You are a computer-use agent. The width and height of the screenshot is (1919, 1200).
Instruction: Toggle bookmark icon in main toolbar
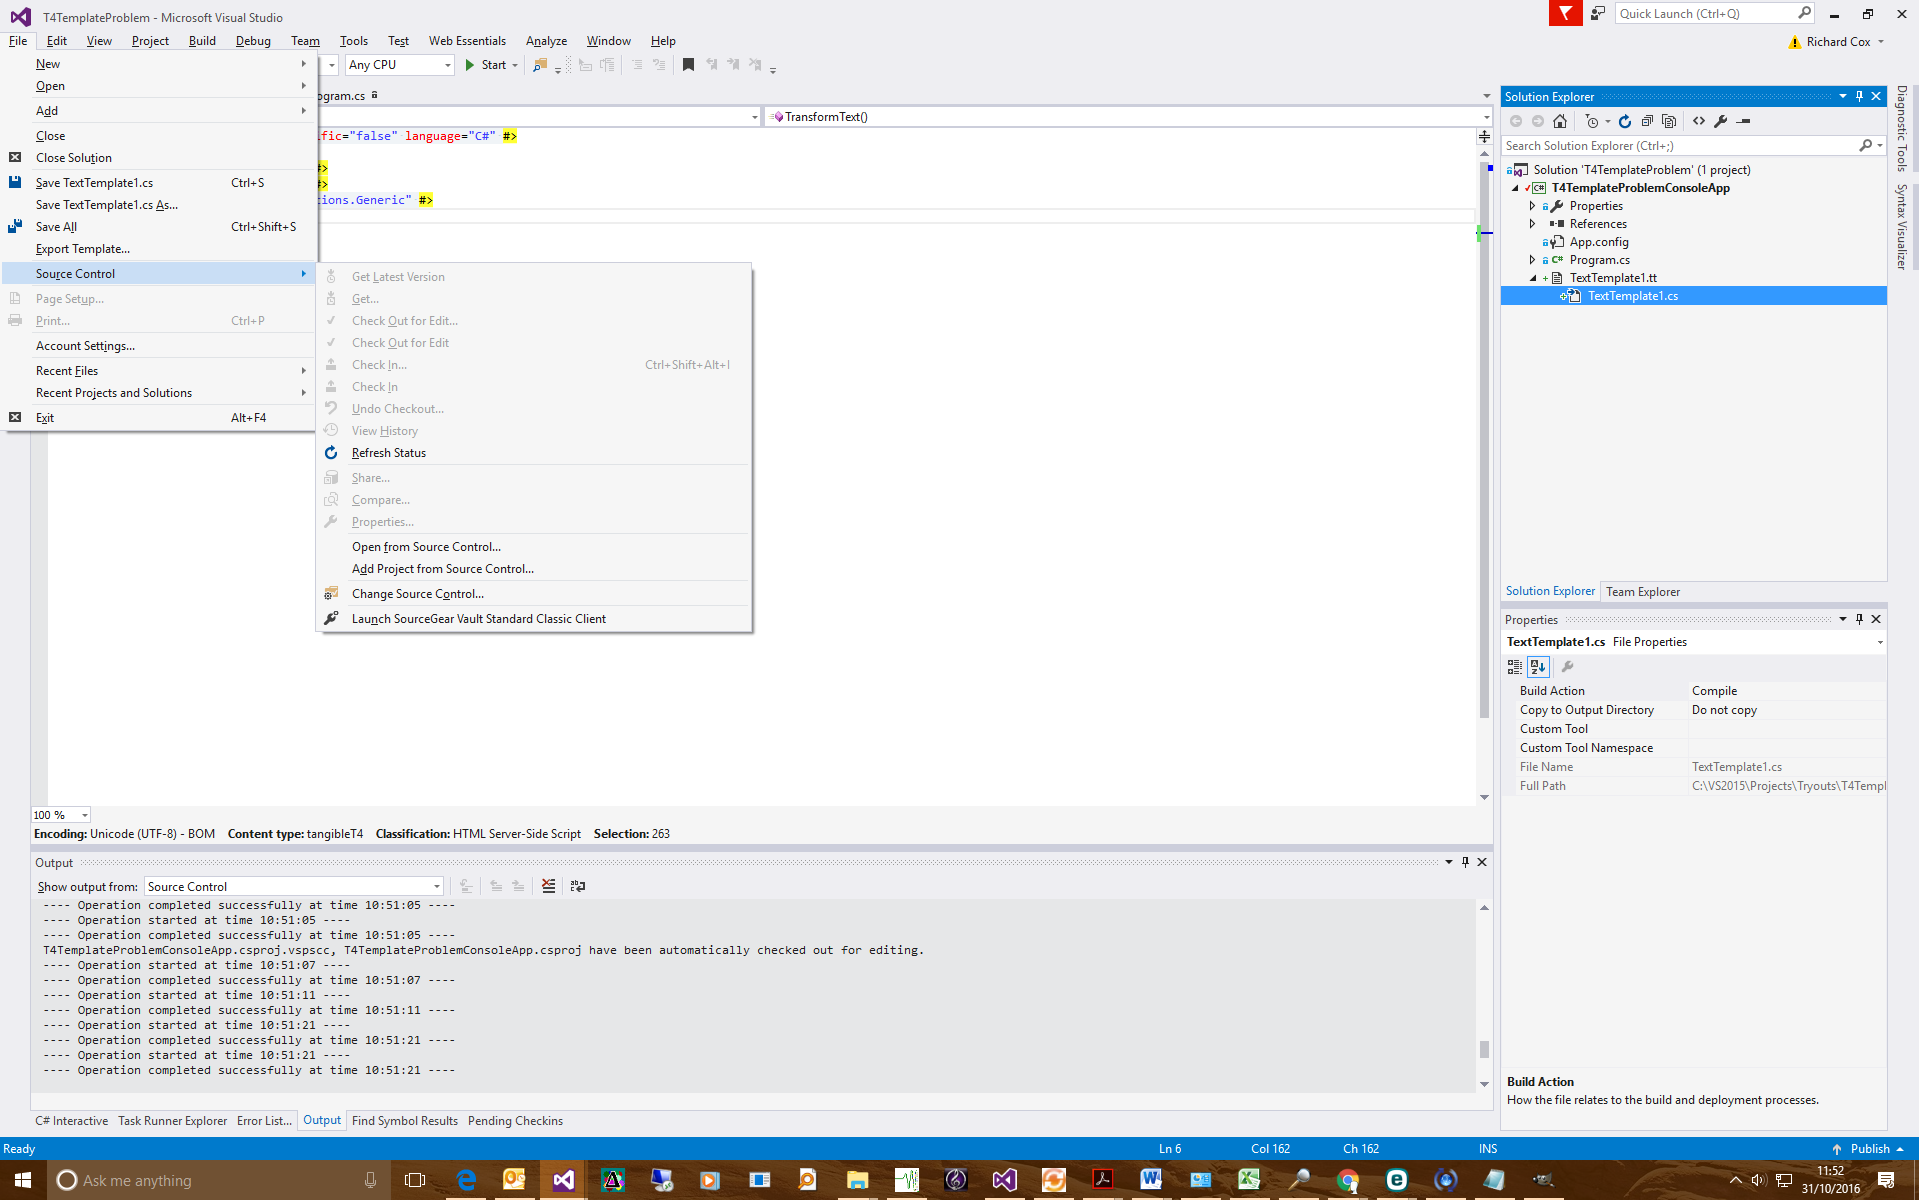(x=688, y=65)
